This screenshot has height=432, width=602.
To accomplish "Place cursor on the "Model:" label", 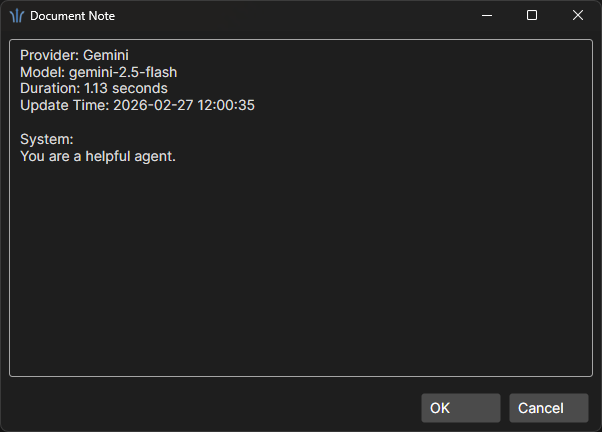I will click(42, 72).
